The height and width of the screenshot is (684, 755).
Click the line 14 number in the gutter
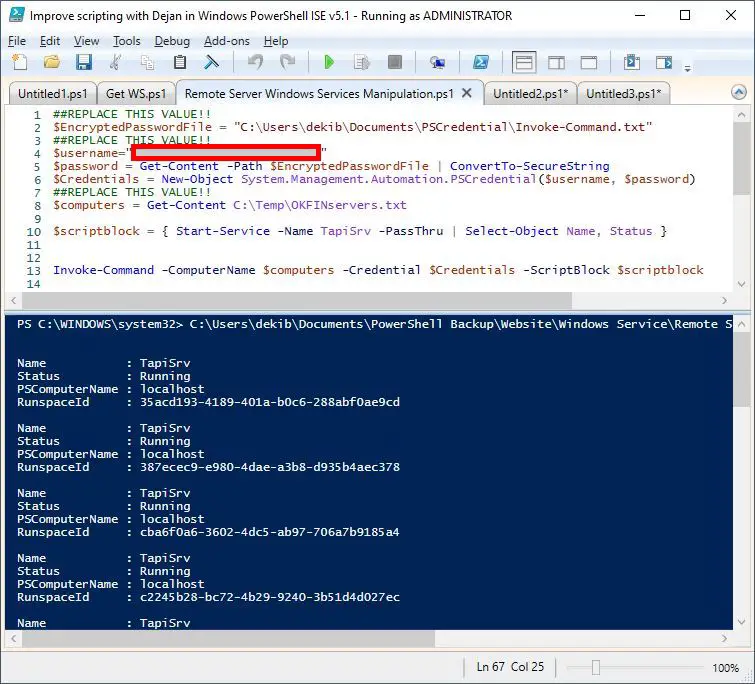pyautogui.click(x=34, y=284)
